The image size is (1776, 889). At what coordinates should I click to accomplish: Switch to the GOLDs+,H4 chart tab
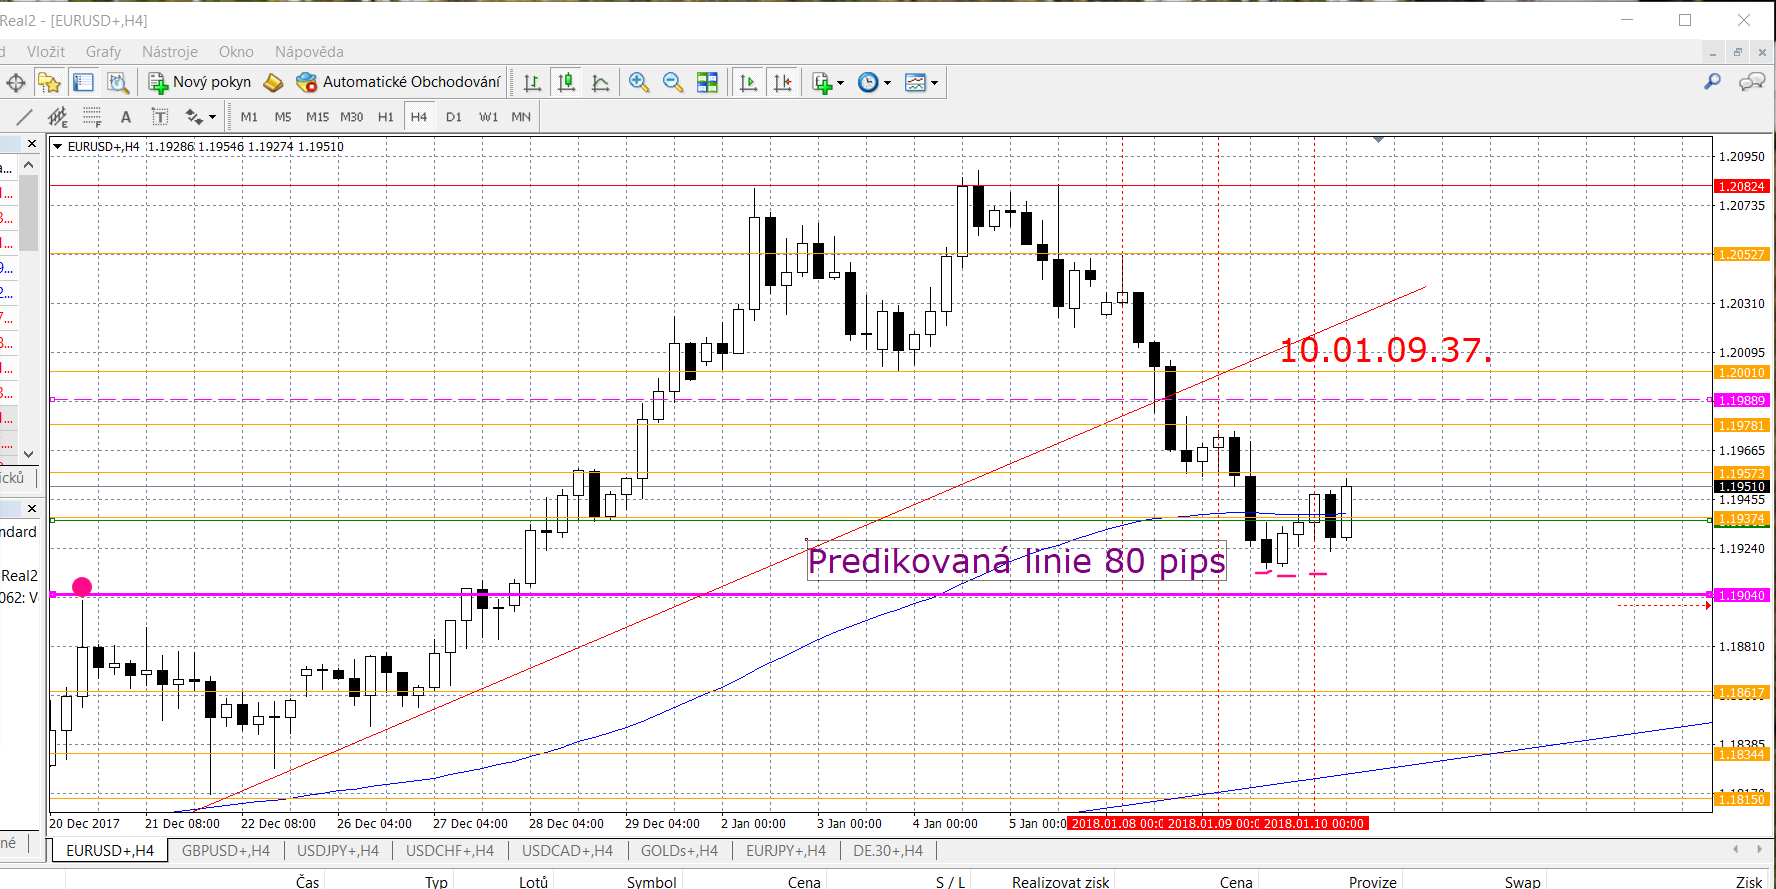click(680, 851)
